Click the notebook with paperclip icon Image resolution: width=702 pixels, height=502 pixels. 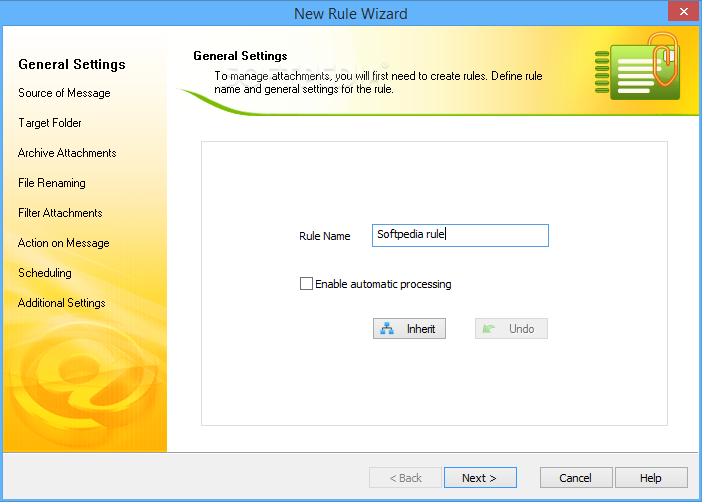(x=638, y=66)
